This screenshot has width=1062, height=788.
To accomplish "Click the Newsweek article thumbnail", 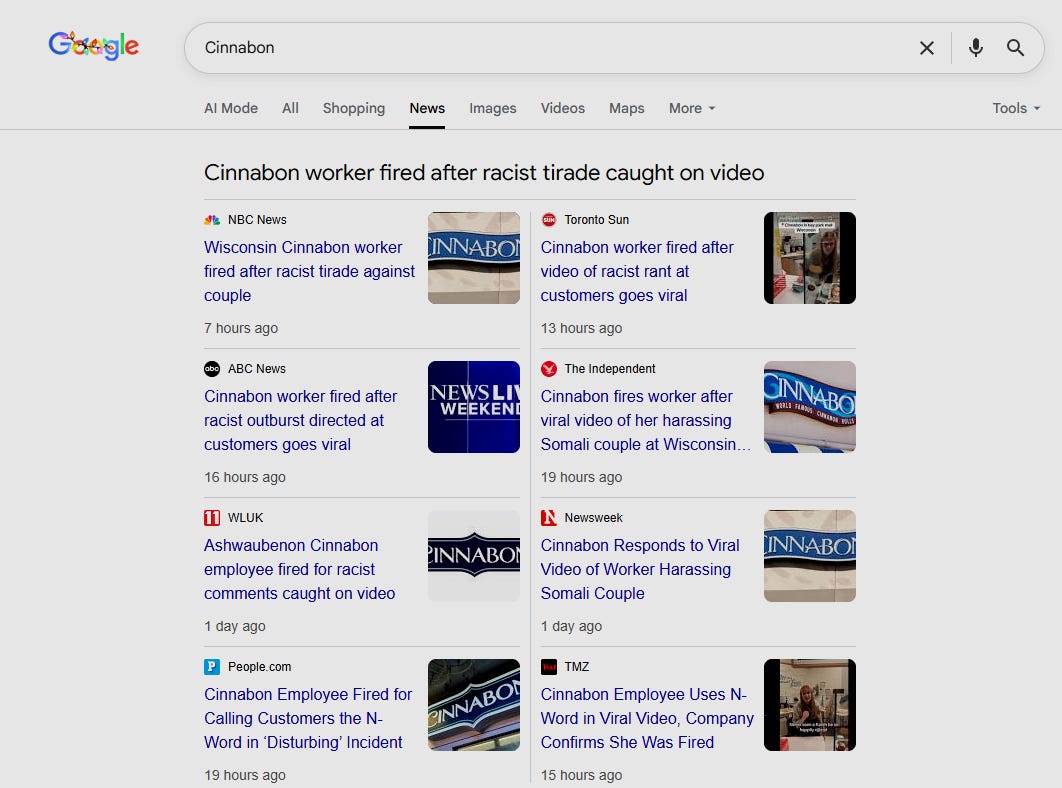I will click(809, 556).
